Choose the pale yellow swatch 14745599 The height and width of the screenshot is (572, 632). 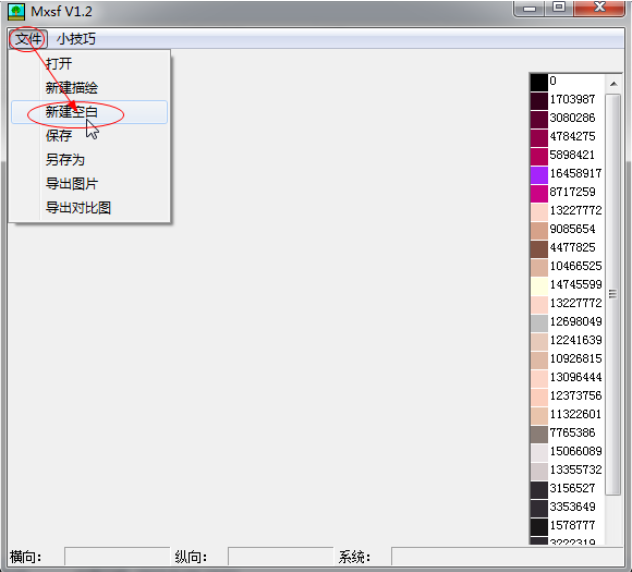tap(539, 285)
